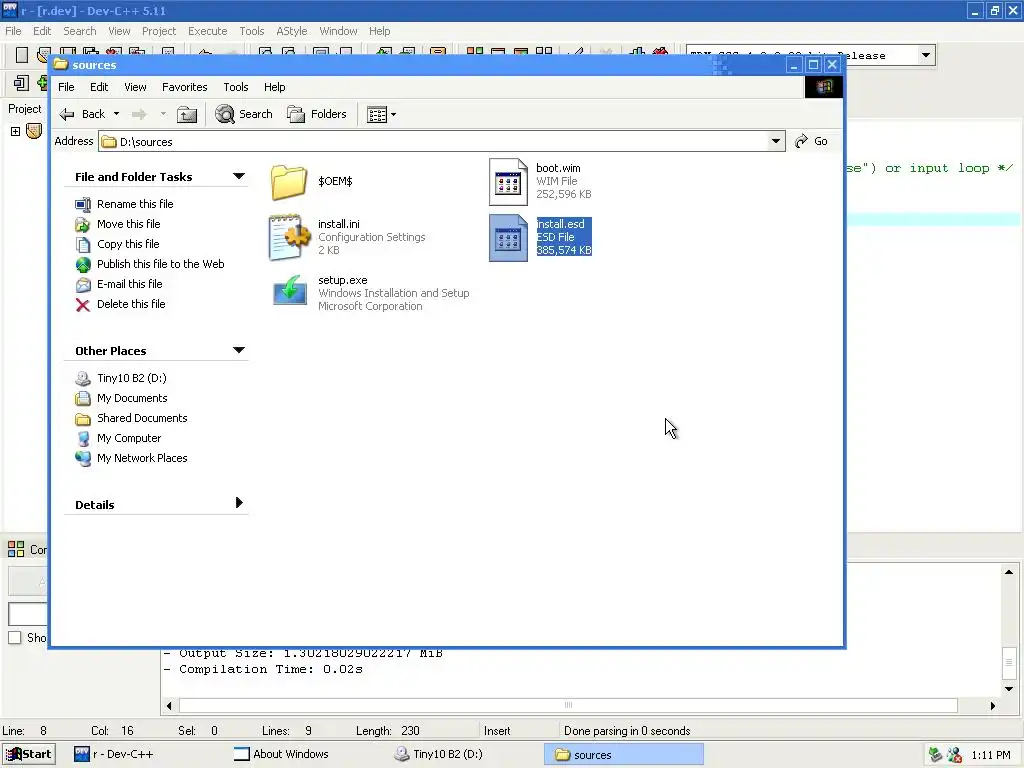The image size is (1024, 768).
Task: Click the Publish to Web globe icon
Action: click(x=83, y=264)
